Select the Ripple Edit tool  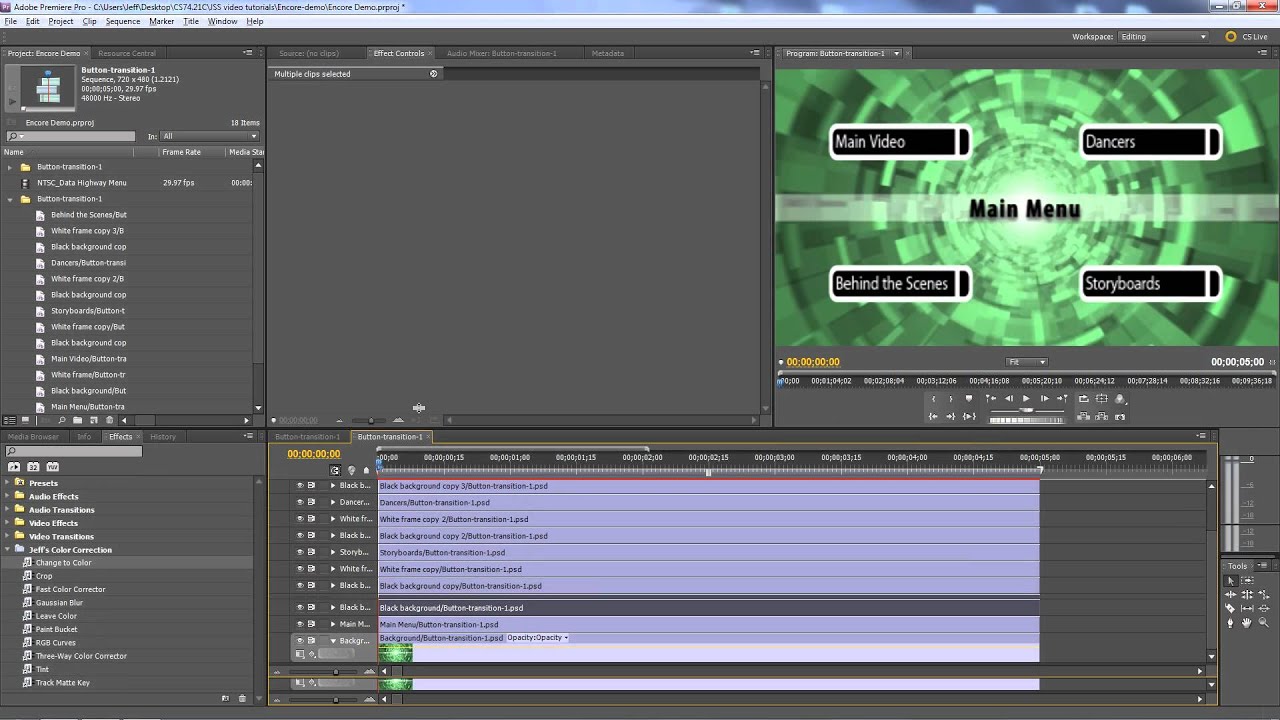pyautogui.click(x=1231, y=594)
